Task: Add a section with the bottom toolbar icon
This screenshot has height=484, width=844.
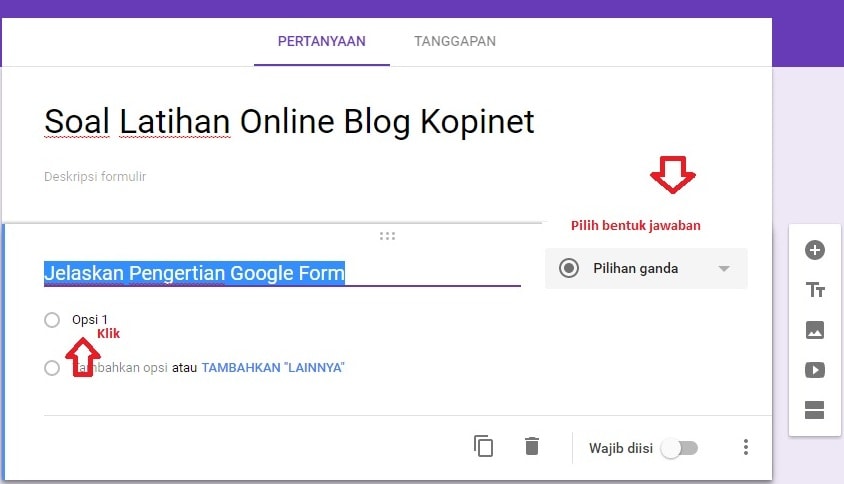Action: coord(814,410)
